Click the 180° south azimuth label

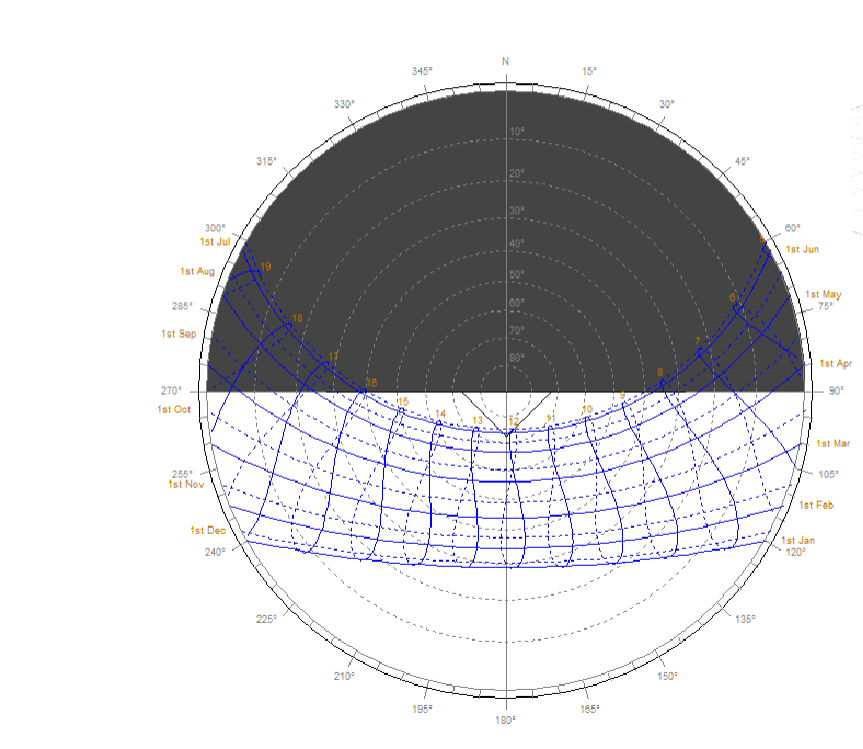pos(506,720)
